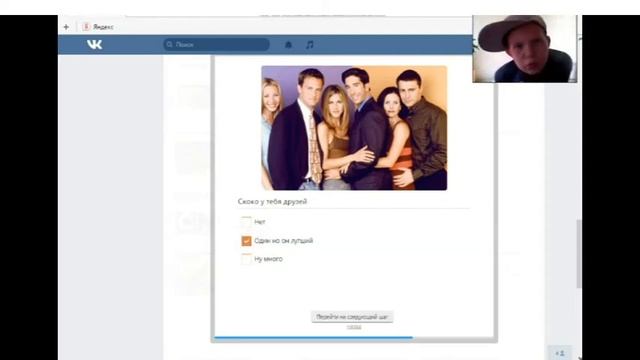Click the webcam overlay video
The height and width of the screenshot is (360, 640).
[x=524, y=49]
